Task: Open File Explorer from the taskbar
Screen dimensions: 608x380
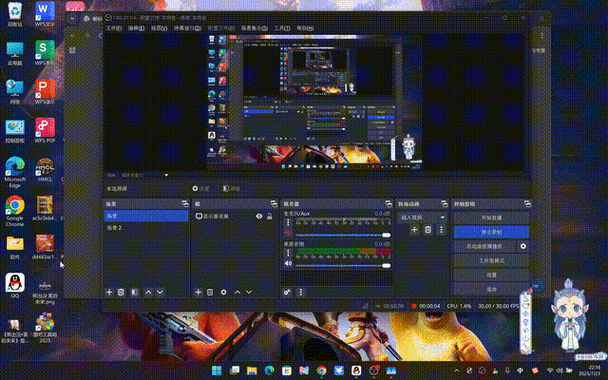Action: (252, 371)
